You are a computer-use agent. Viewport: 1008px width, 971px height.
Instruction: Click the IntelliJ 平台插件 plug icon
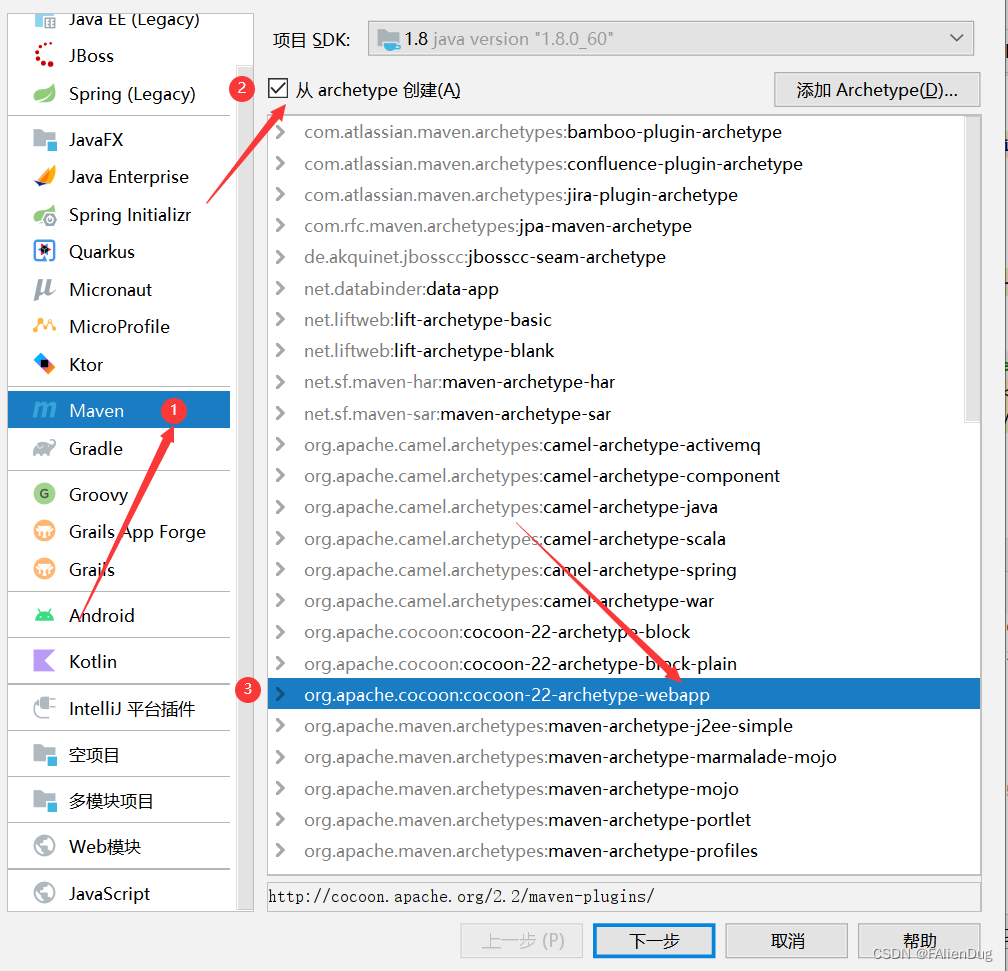(x=44, y=708)
